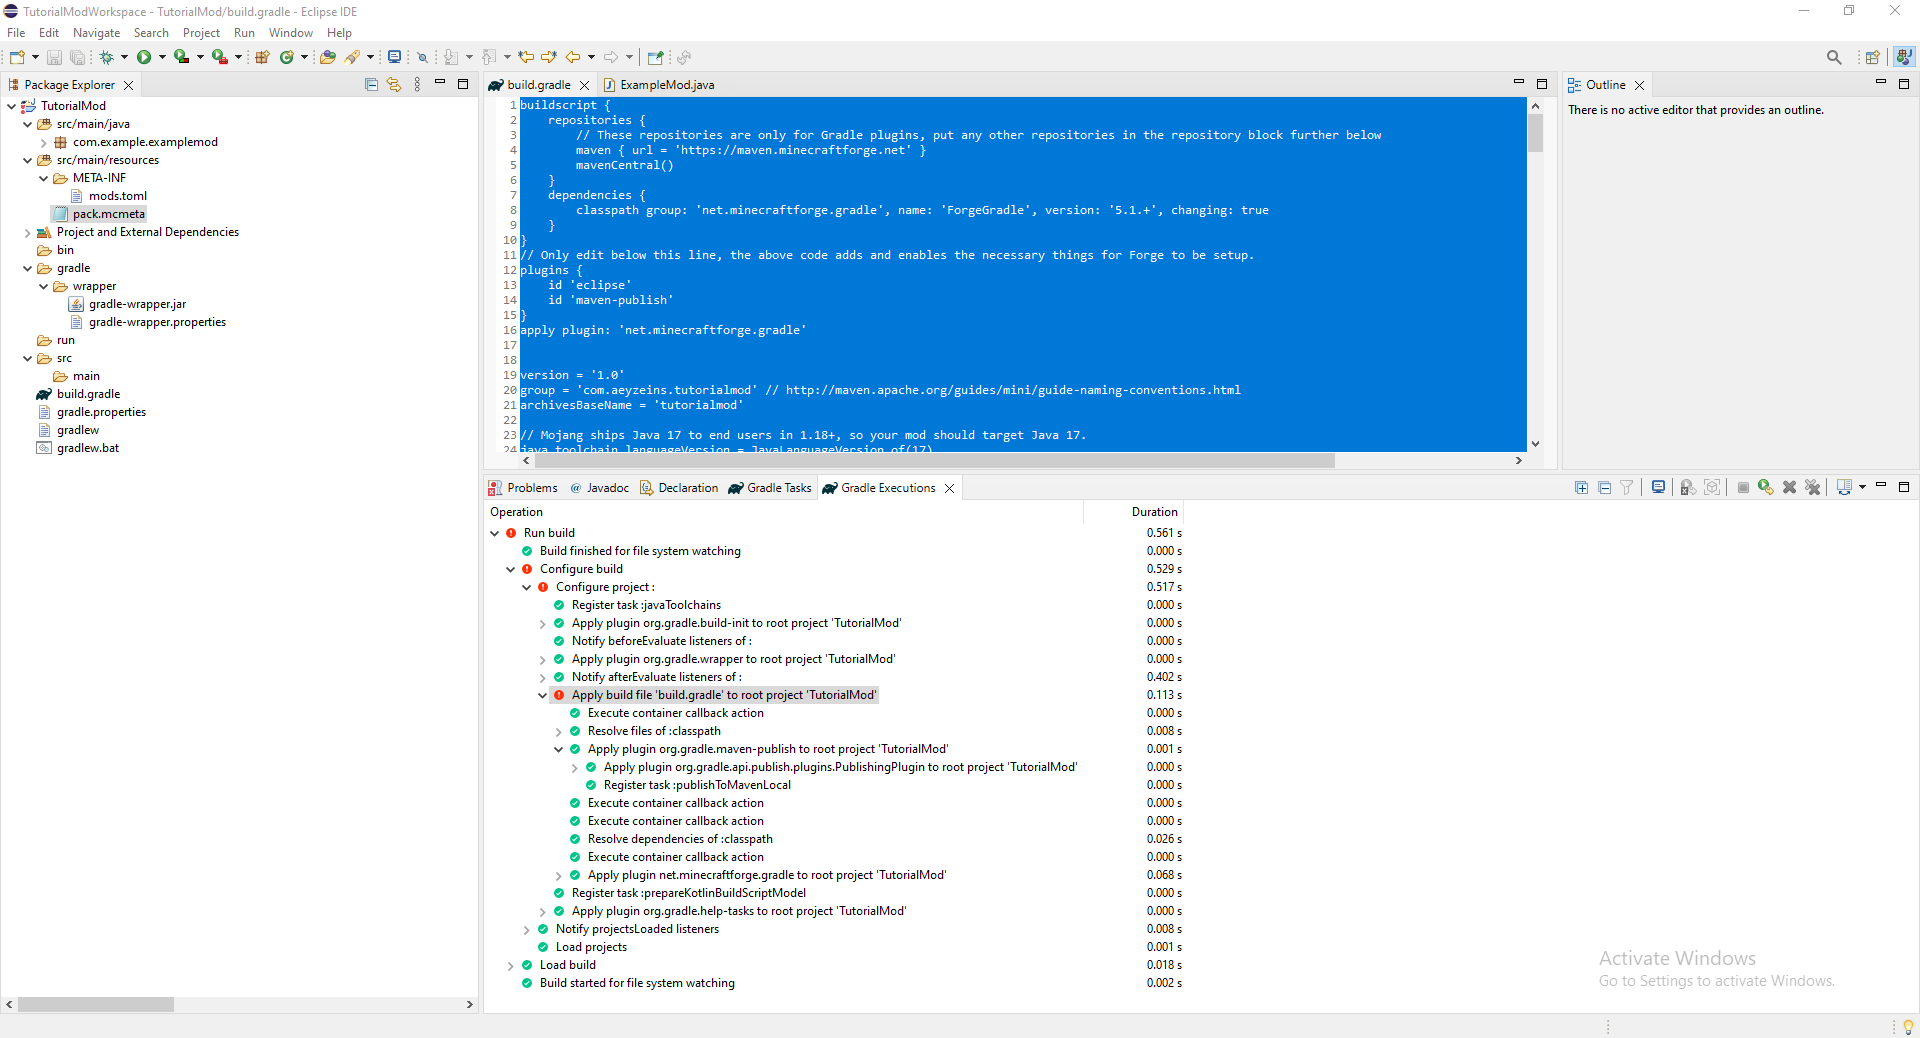Toggle Skip All Breakpoints icon
The width and height of the screenshot is (1920, 1038).
(x=422, y=57)
